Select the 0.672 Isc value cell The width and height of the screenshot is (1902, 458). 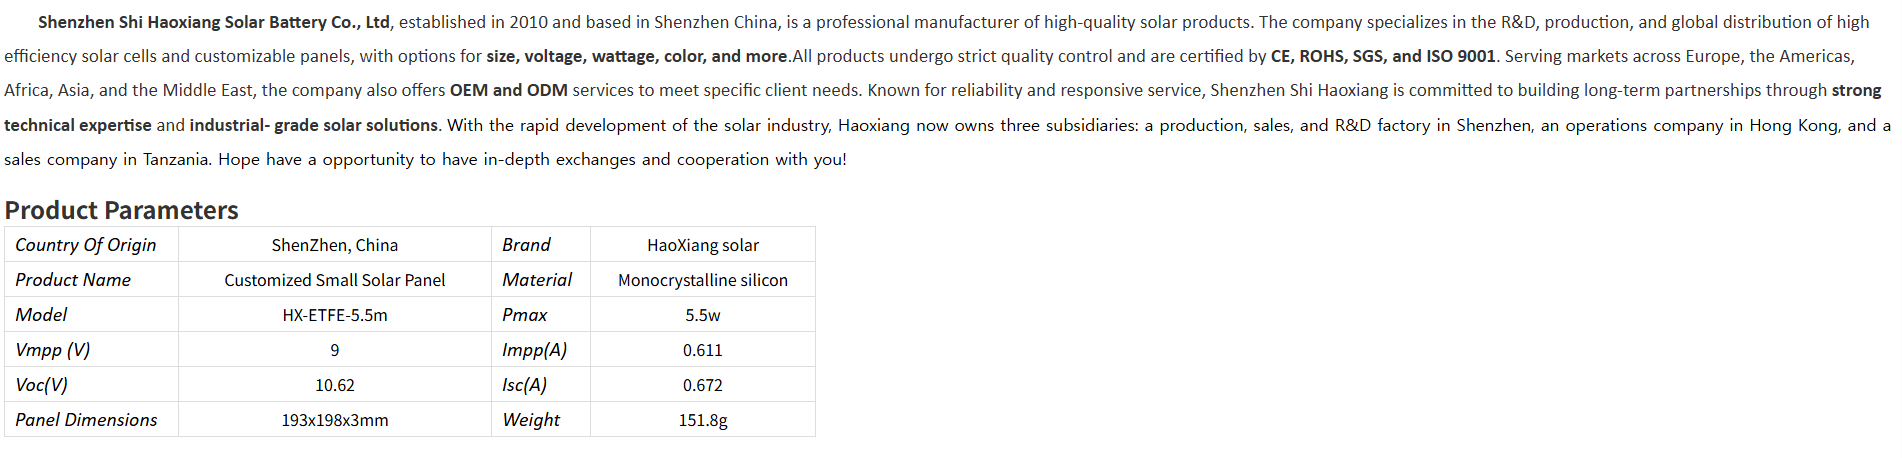coord(702,385)
